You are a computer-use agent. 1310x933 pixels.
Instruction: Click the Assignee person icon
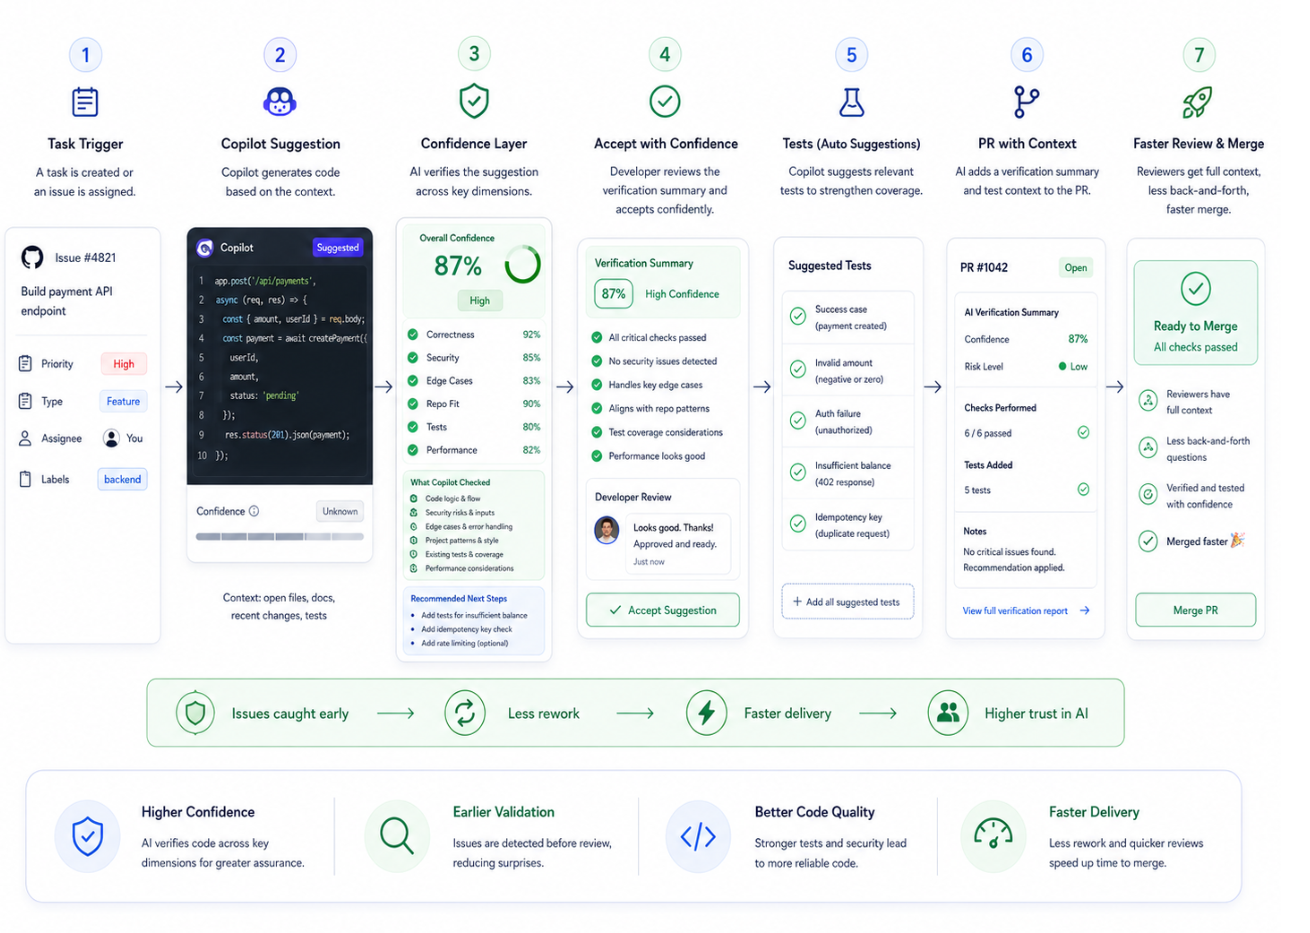point(26,438)
